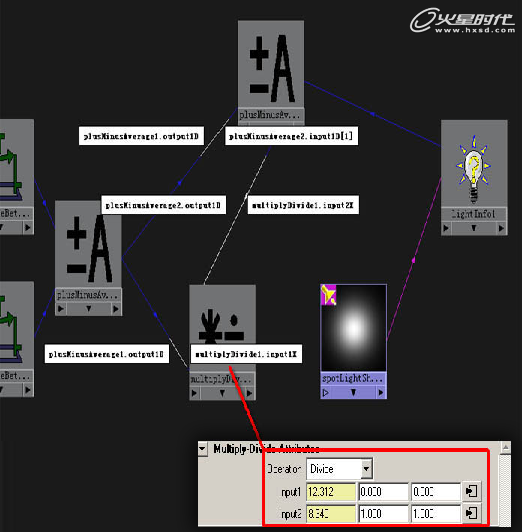This screenshot has width=522, height=532.
Task: Open multiplyDivide node input connections arrow
Action: [x=194, y=393]
